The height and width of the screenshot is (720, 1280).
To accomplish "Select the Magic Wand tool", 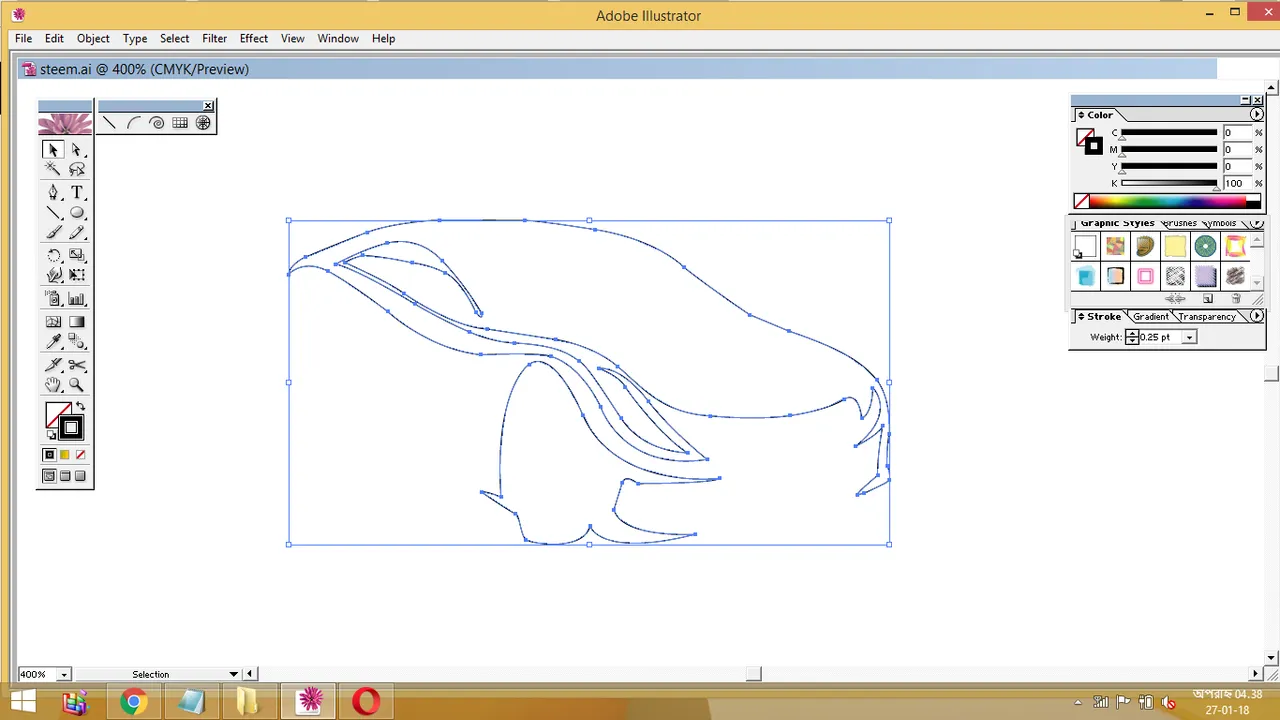I will [53, 168].
